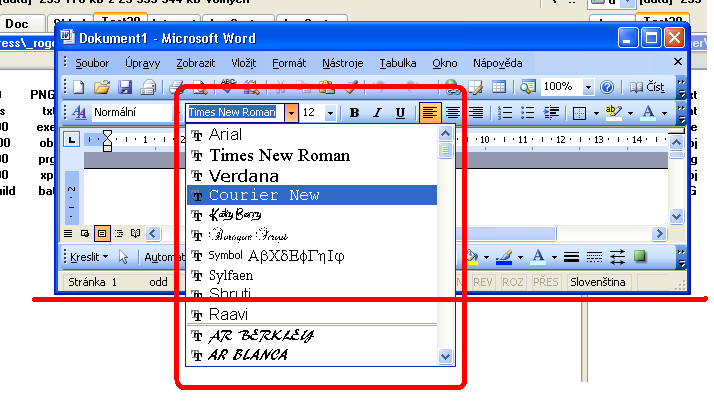Choose Courier New from font list
714x404 pixels.
pyautogui.click(x=264, y=195)
